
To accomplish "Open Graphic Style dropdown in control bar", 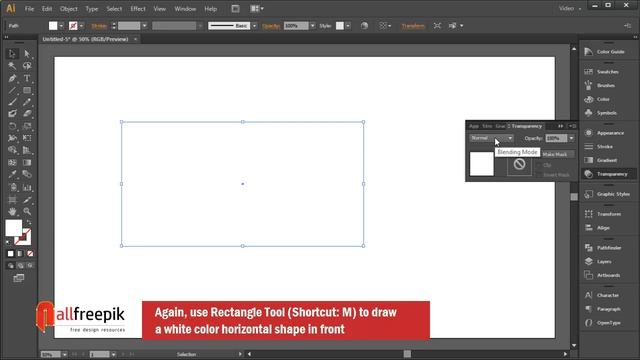I will pyautogui.click(x=348, y=26).
